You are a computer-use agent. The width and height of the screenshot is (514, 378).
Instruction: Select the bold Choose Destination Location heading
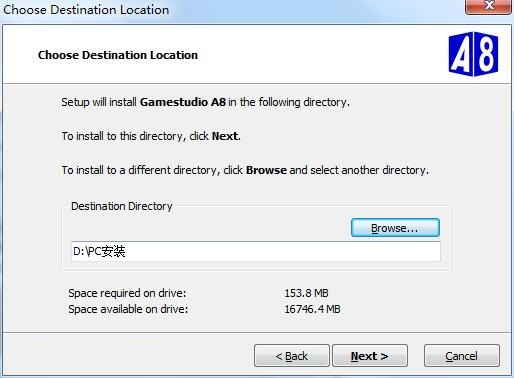coord(118,55)
